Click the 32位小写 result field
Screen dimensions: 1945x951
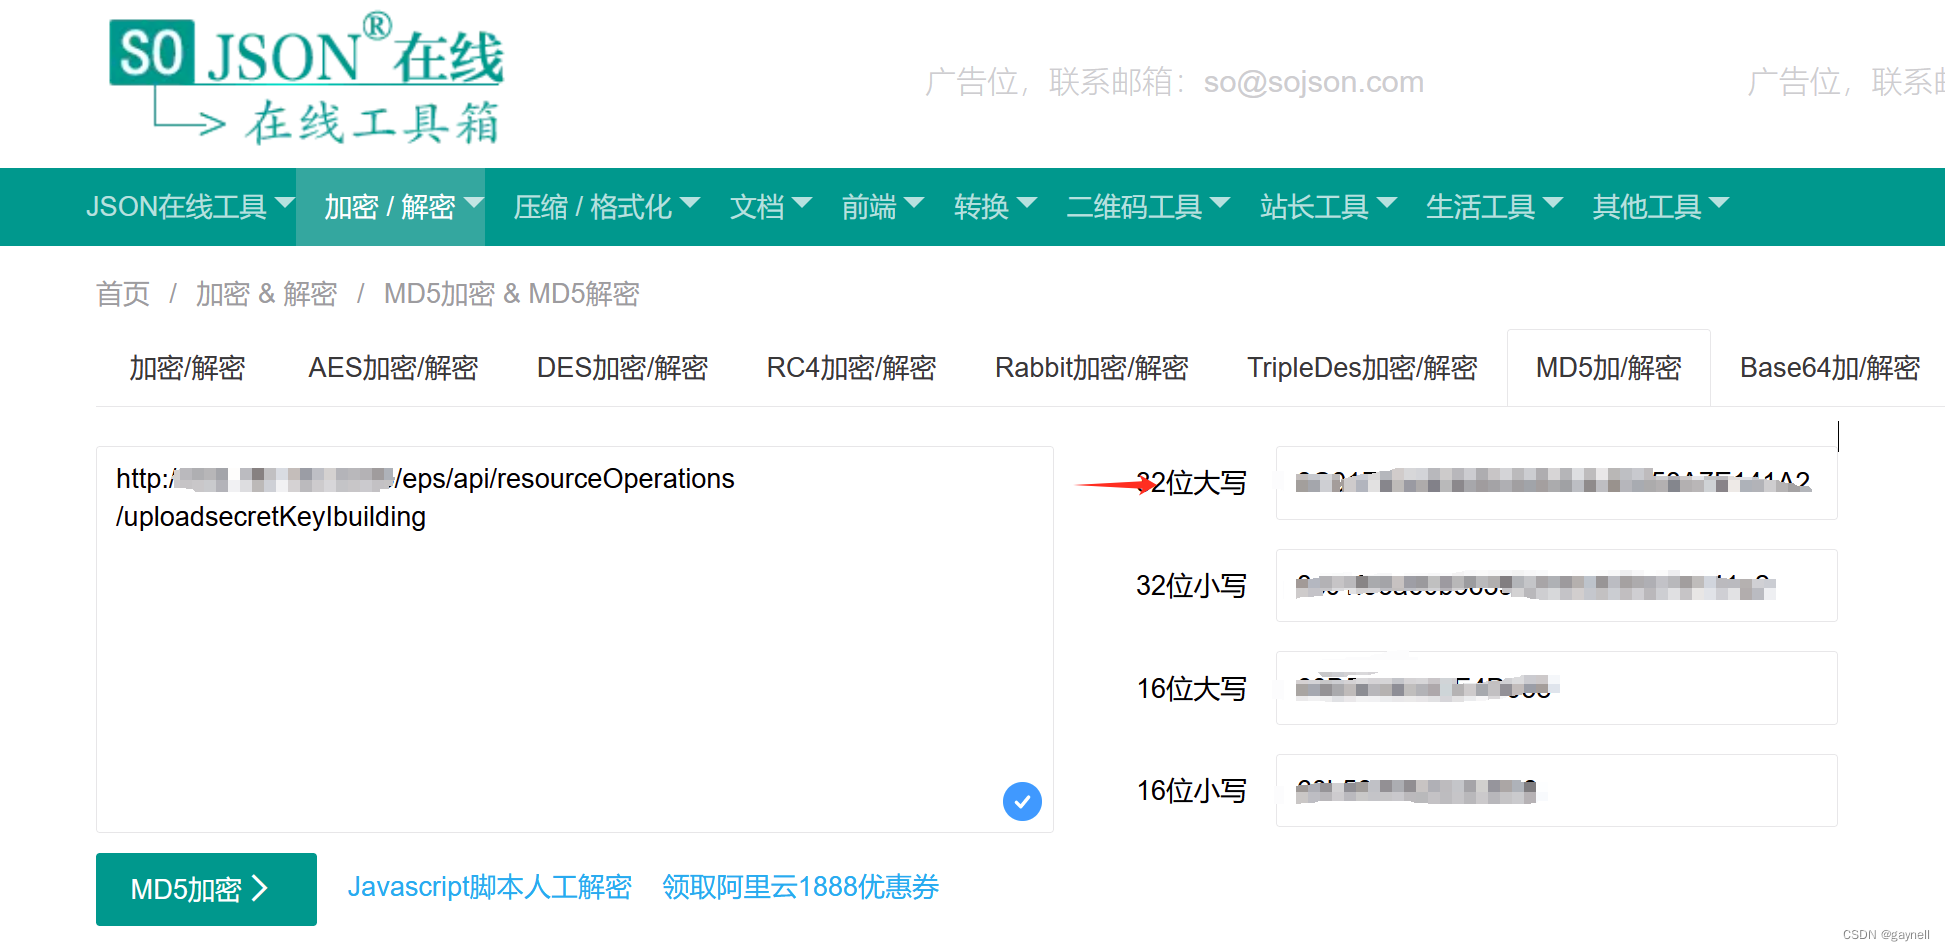(1557, 586)
